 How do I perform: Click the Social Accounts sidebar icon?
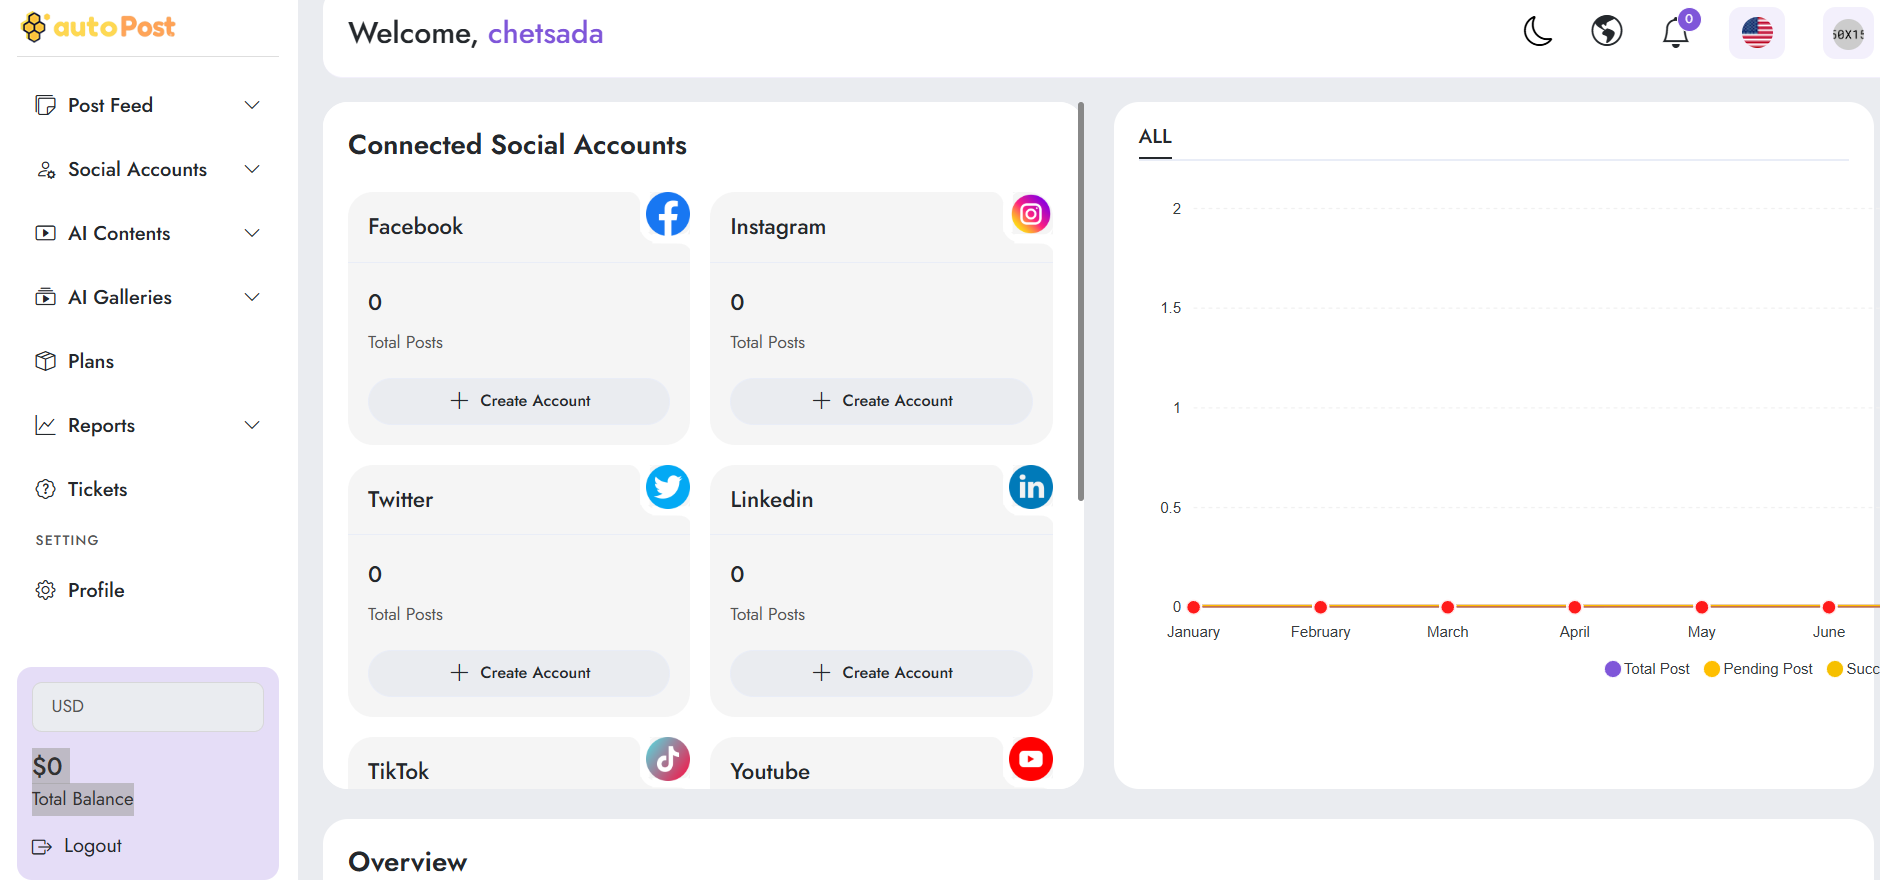(x=45, y=169)
